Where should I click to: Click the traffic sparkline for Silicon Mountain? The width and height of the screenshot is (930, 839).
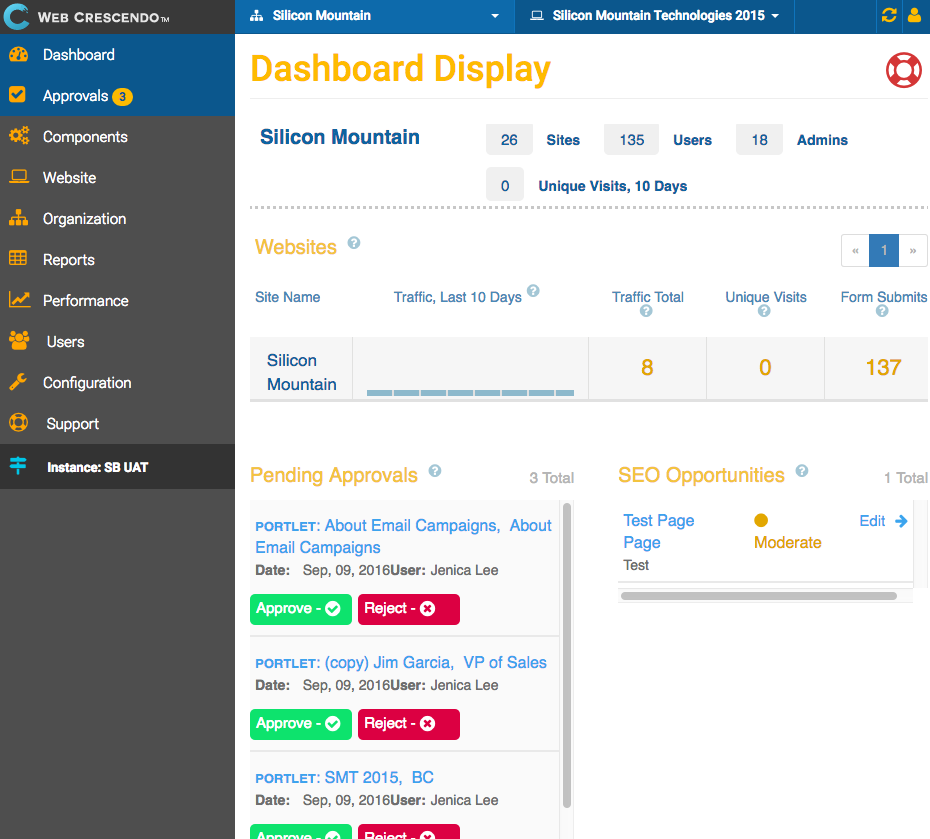(470, 393)
